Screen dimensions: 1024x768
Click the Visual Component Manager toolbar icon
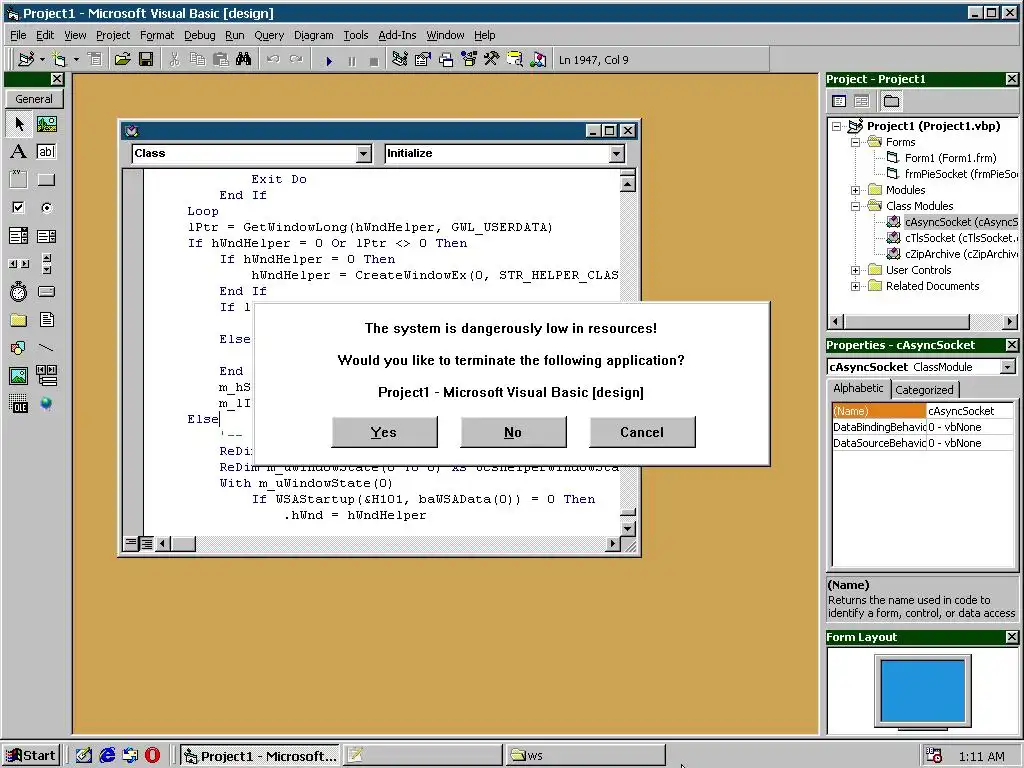538,59
